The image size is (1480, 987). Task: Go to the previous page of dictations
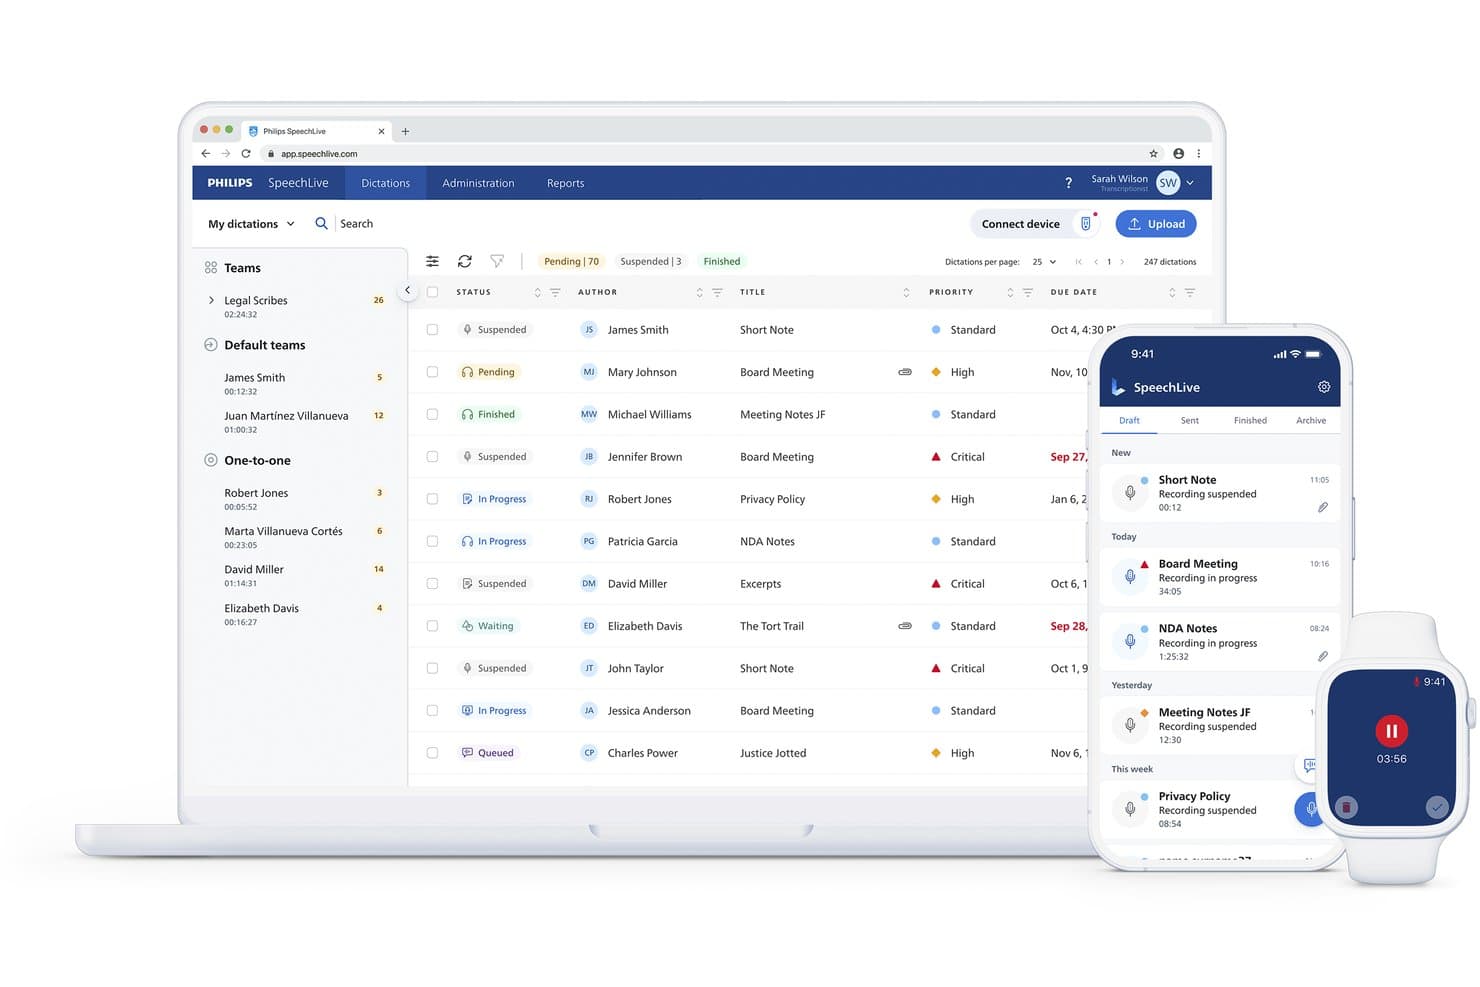1096,262
